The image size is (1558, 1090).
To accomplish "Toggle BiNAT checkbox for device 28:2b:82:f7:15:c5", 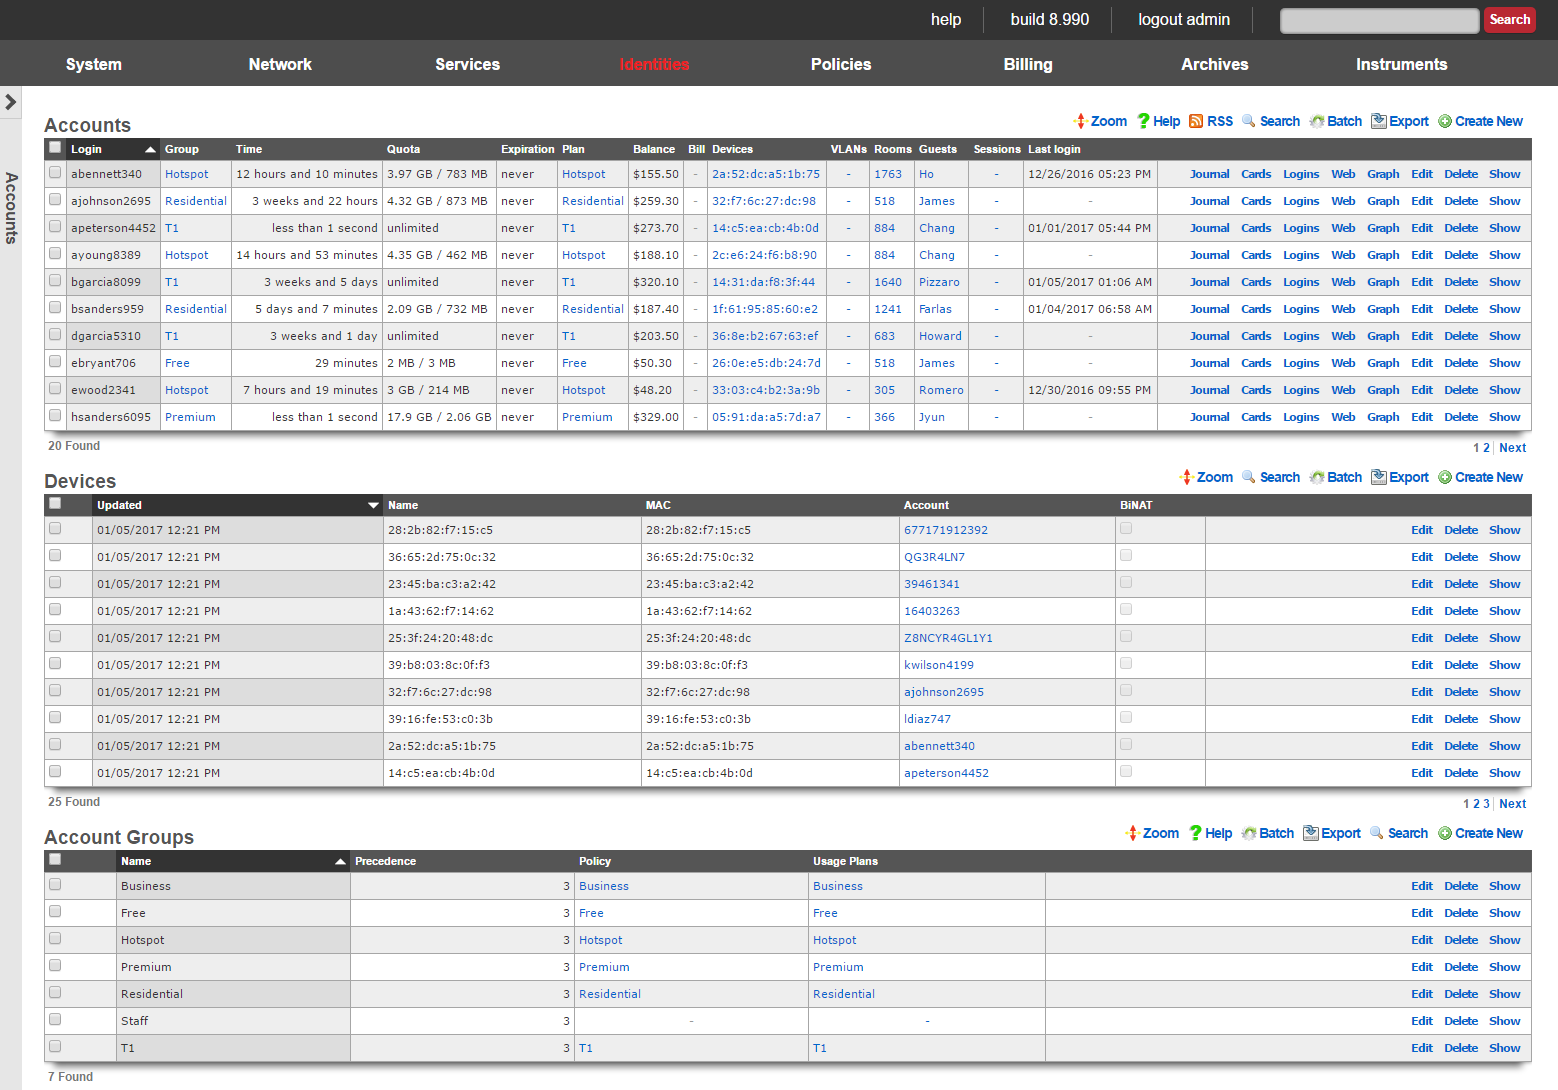I will coord(1126,529).
